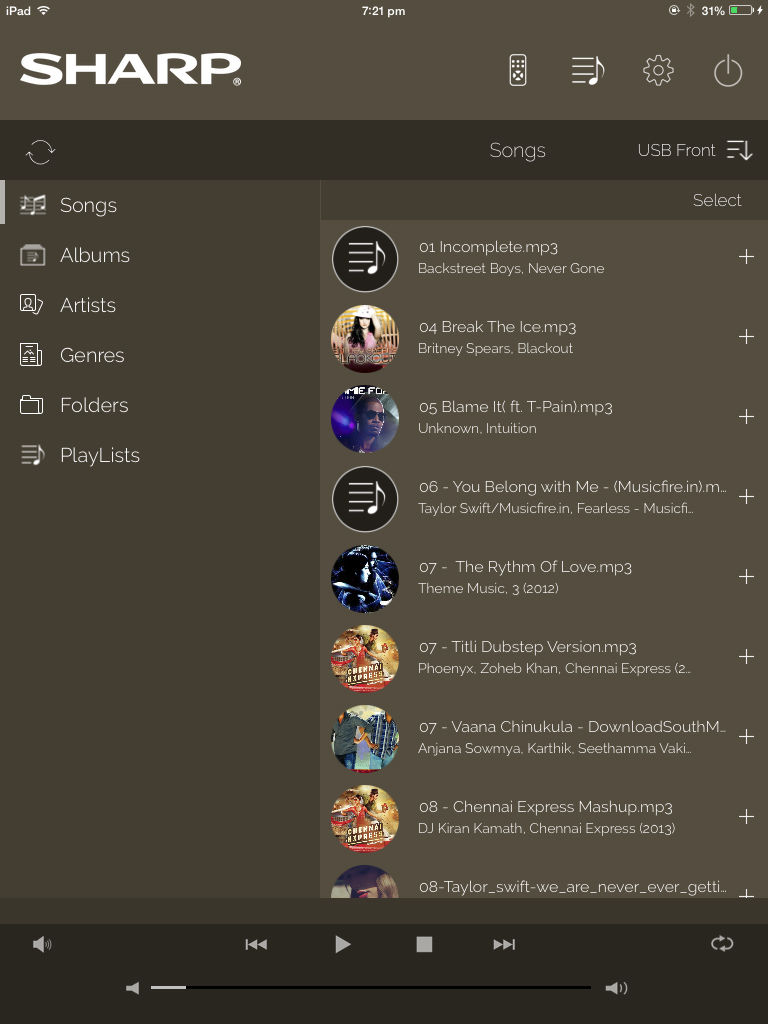This screenshot has height=1024, width=768.
Task: Select song 04 Break The Ice.mp3
Action: pos(544,338)
